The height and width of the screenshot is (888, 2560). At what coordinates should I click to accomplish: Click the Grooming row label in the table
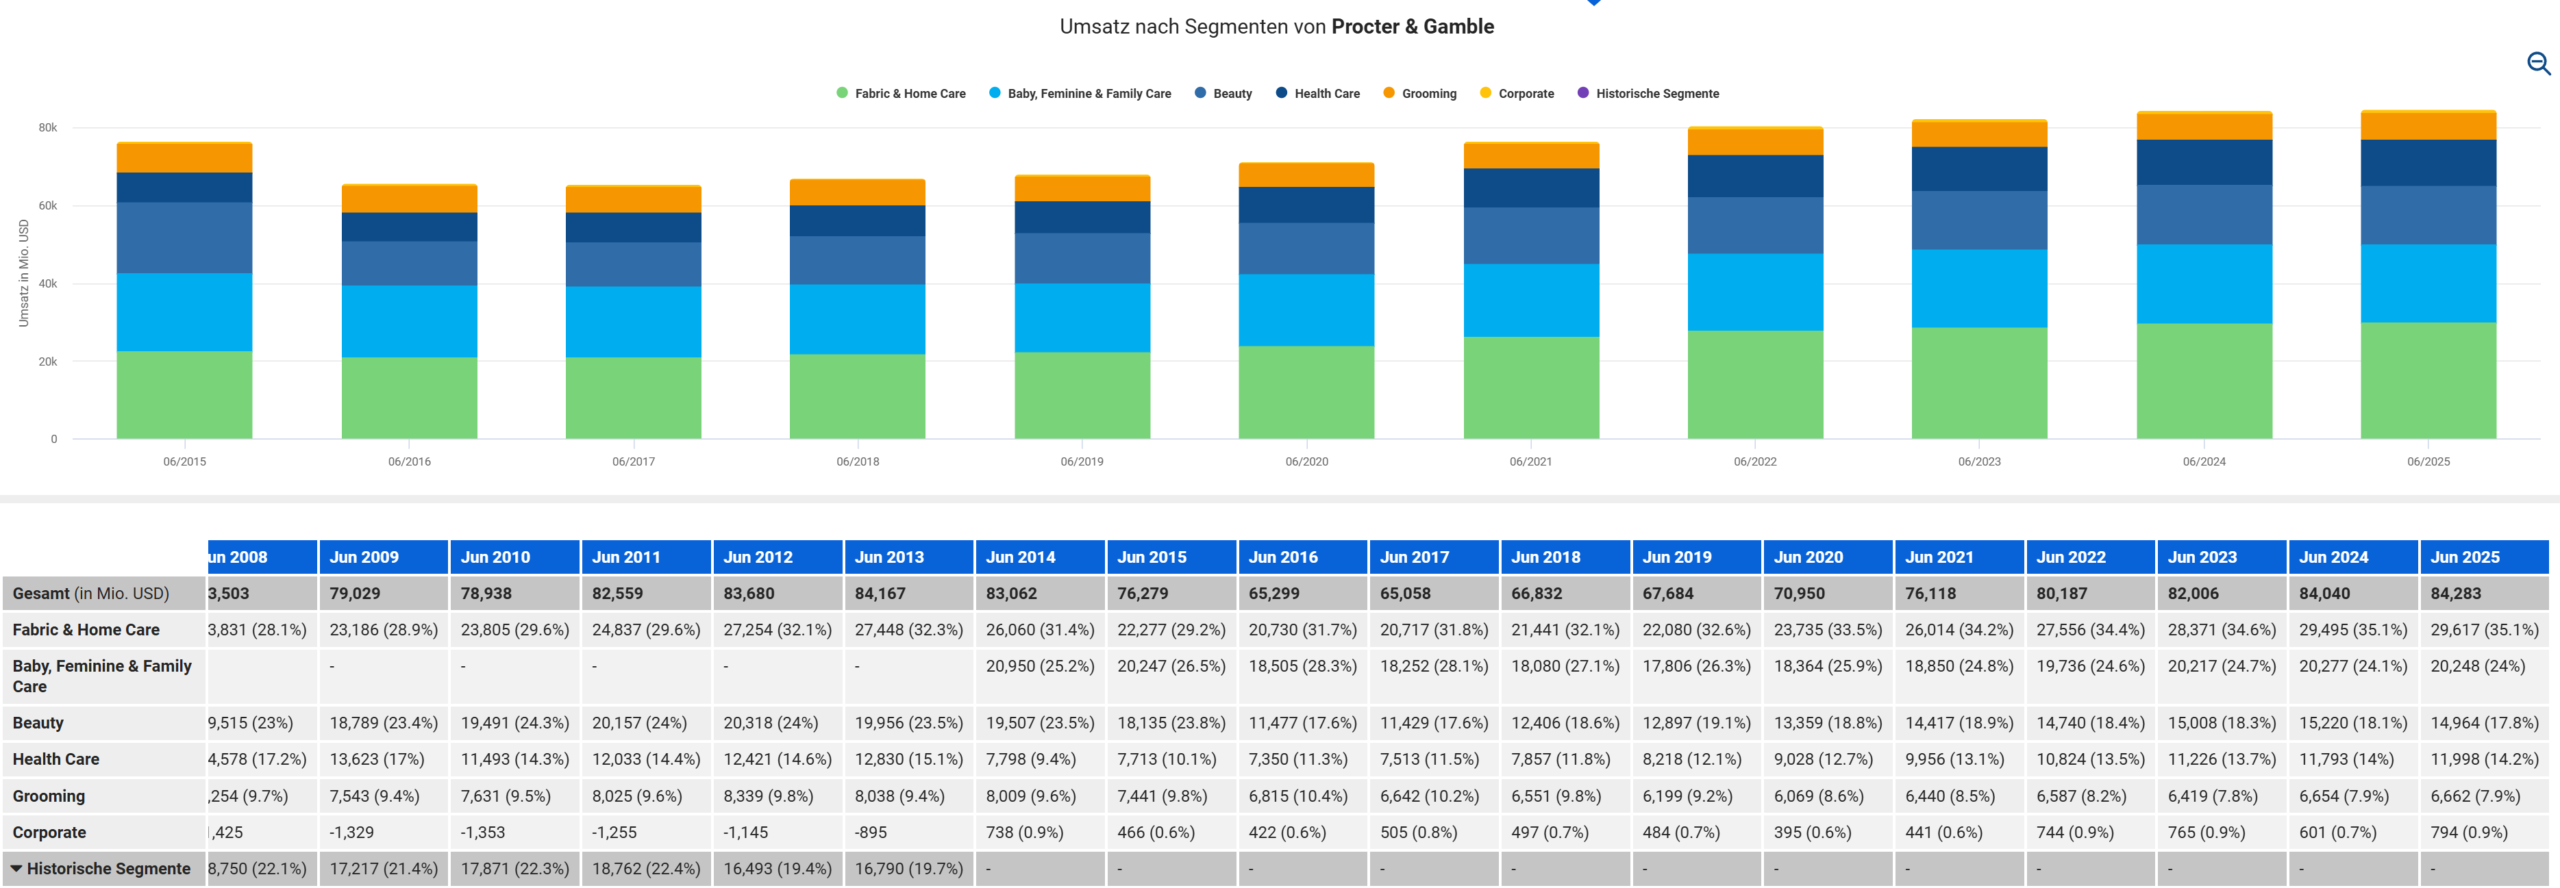[49, 796]
